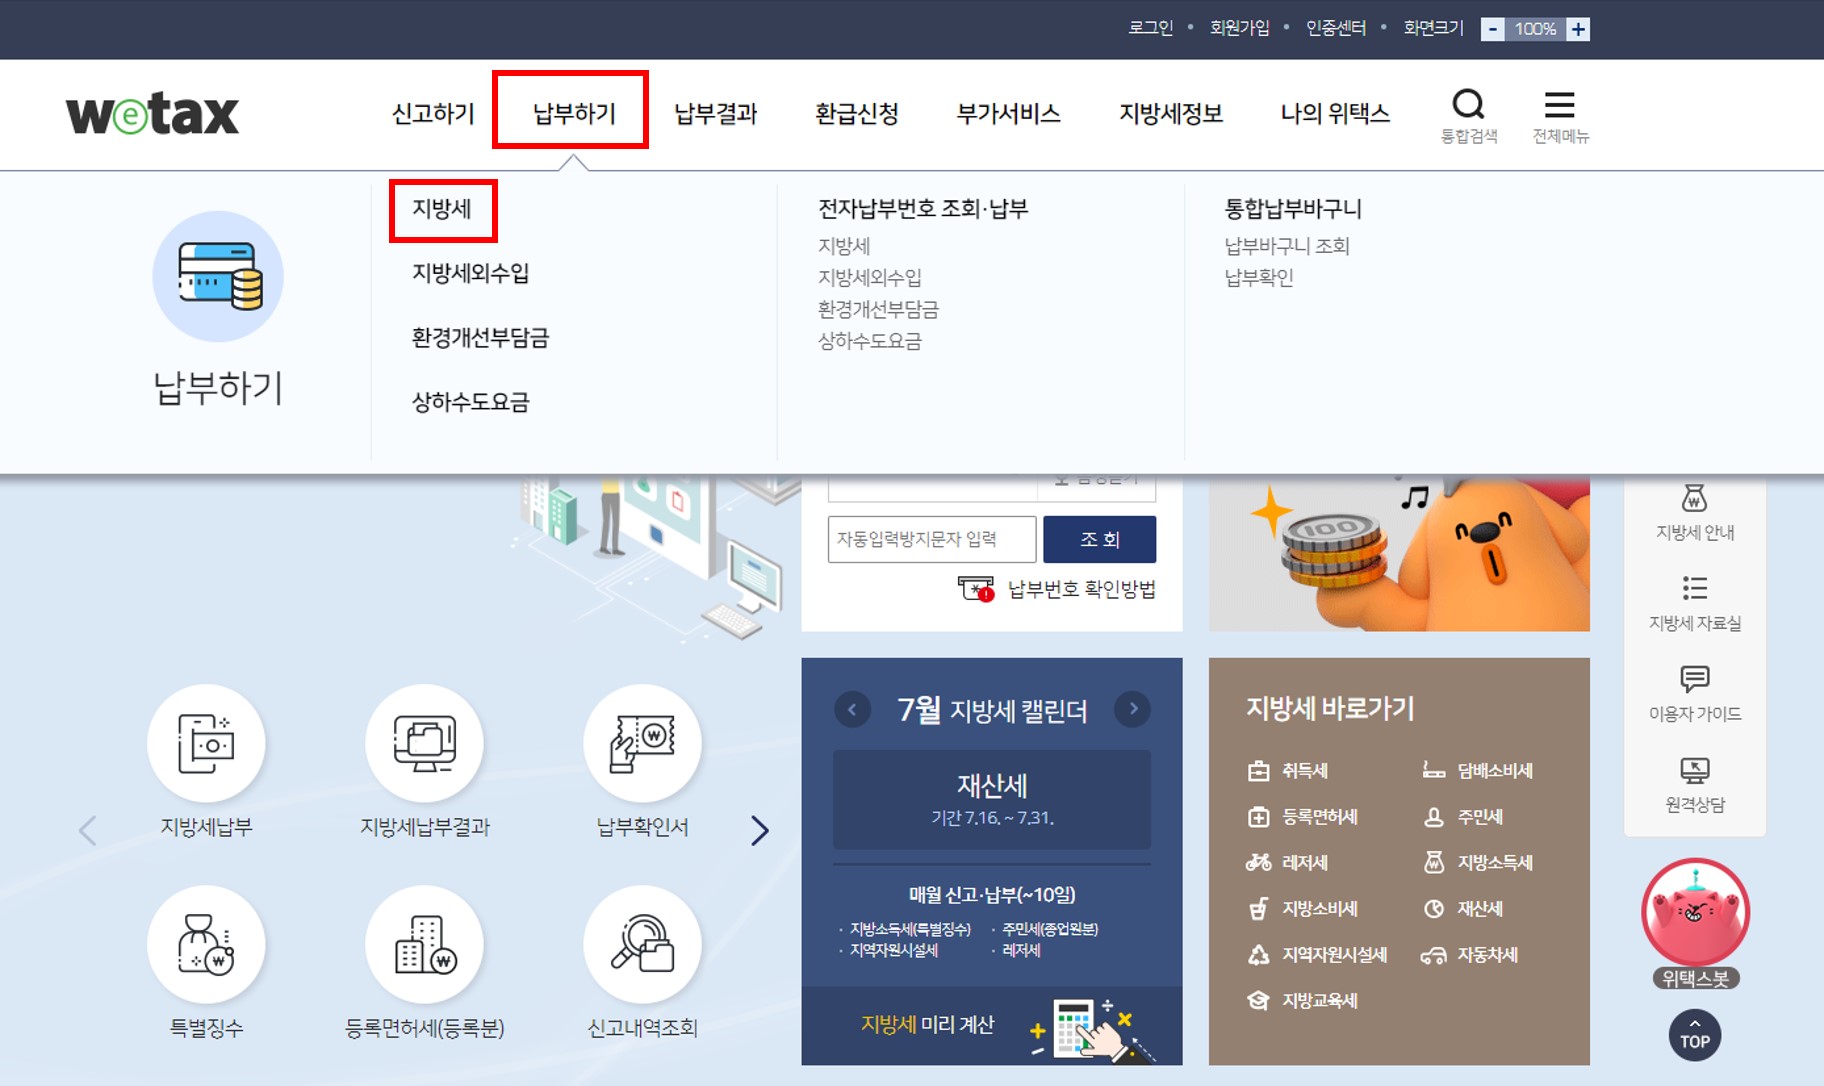Image resolution: width=1824 pixels, height=1086 pixels.
Task: Open 레저세 shortcut in 지방세 바로가기
Action: (1288, 863)
